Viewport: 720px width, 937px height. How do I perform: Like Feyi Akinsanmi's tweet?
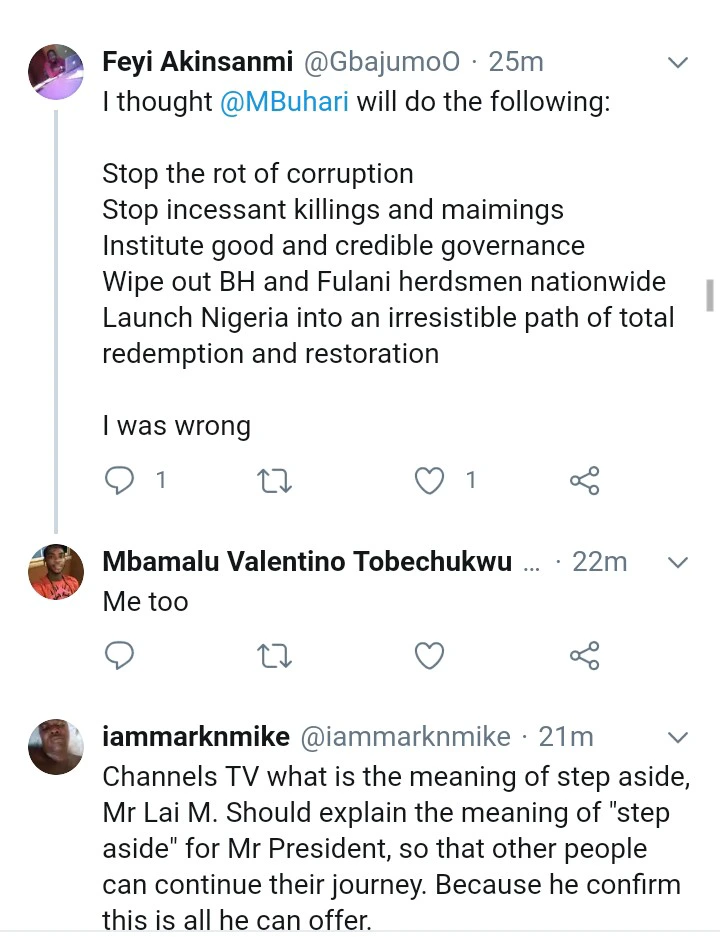[429, 481]
